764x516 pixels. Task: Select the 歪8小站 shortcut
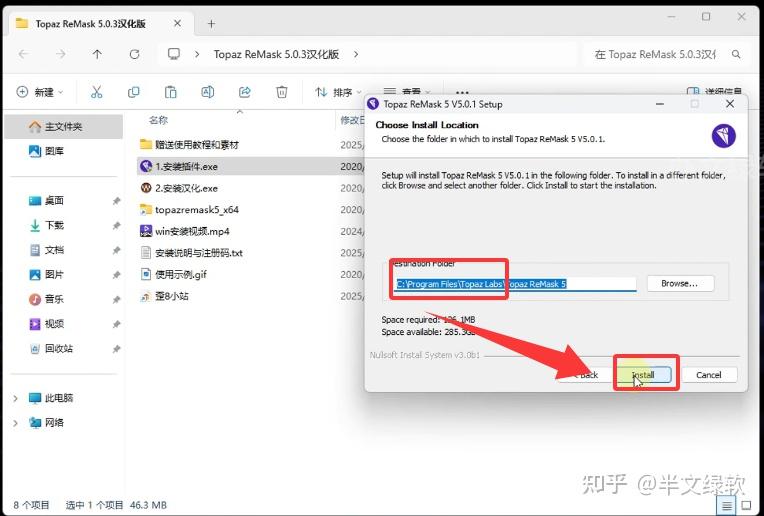(x=165, y=296)
